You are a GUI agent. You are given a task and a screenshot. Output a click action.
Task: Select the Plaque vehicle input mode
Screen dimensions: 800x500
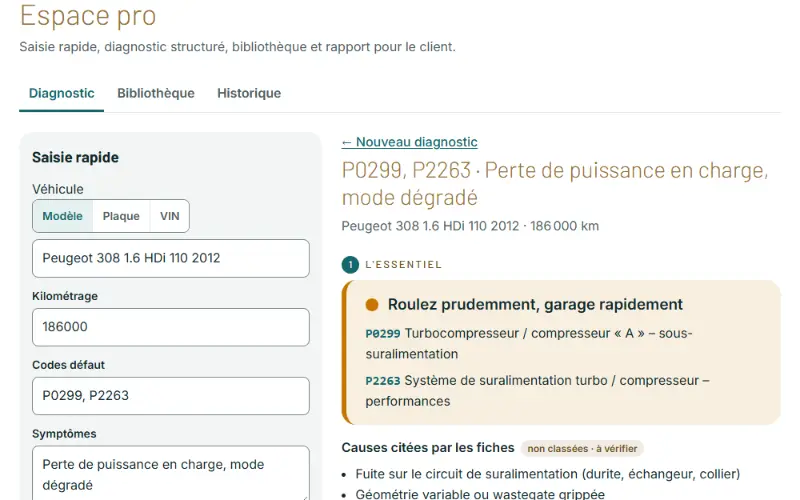point(121,216)
